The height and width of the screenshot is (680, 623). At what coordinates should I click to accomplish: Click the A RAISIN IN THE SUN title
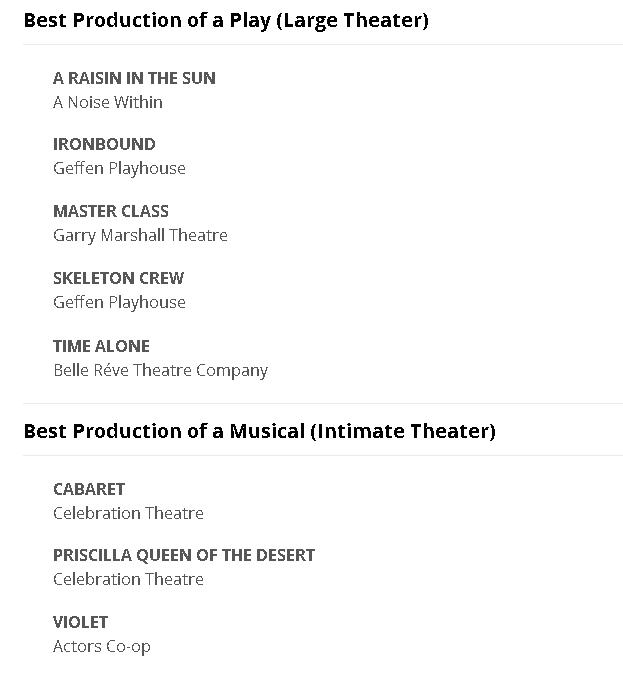[x=134, y=78]
